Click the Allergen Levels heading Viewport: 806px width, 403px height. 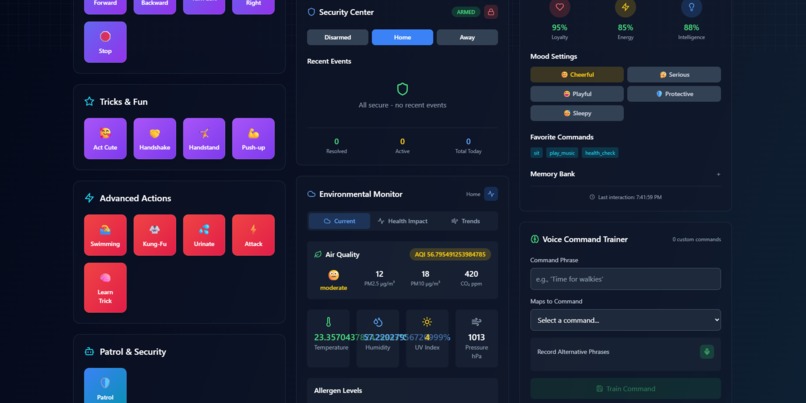[x=338, y=391]
